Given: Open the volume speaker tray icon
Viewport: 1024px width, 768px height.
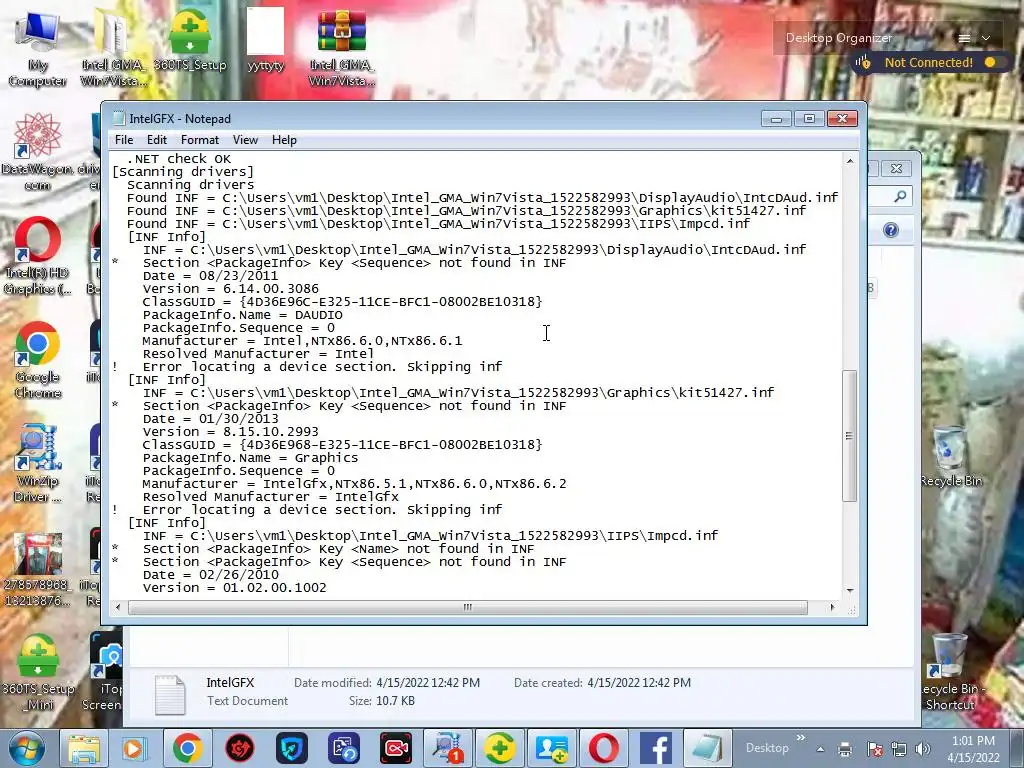Looking at the screenshot, I should (923, 749).
